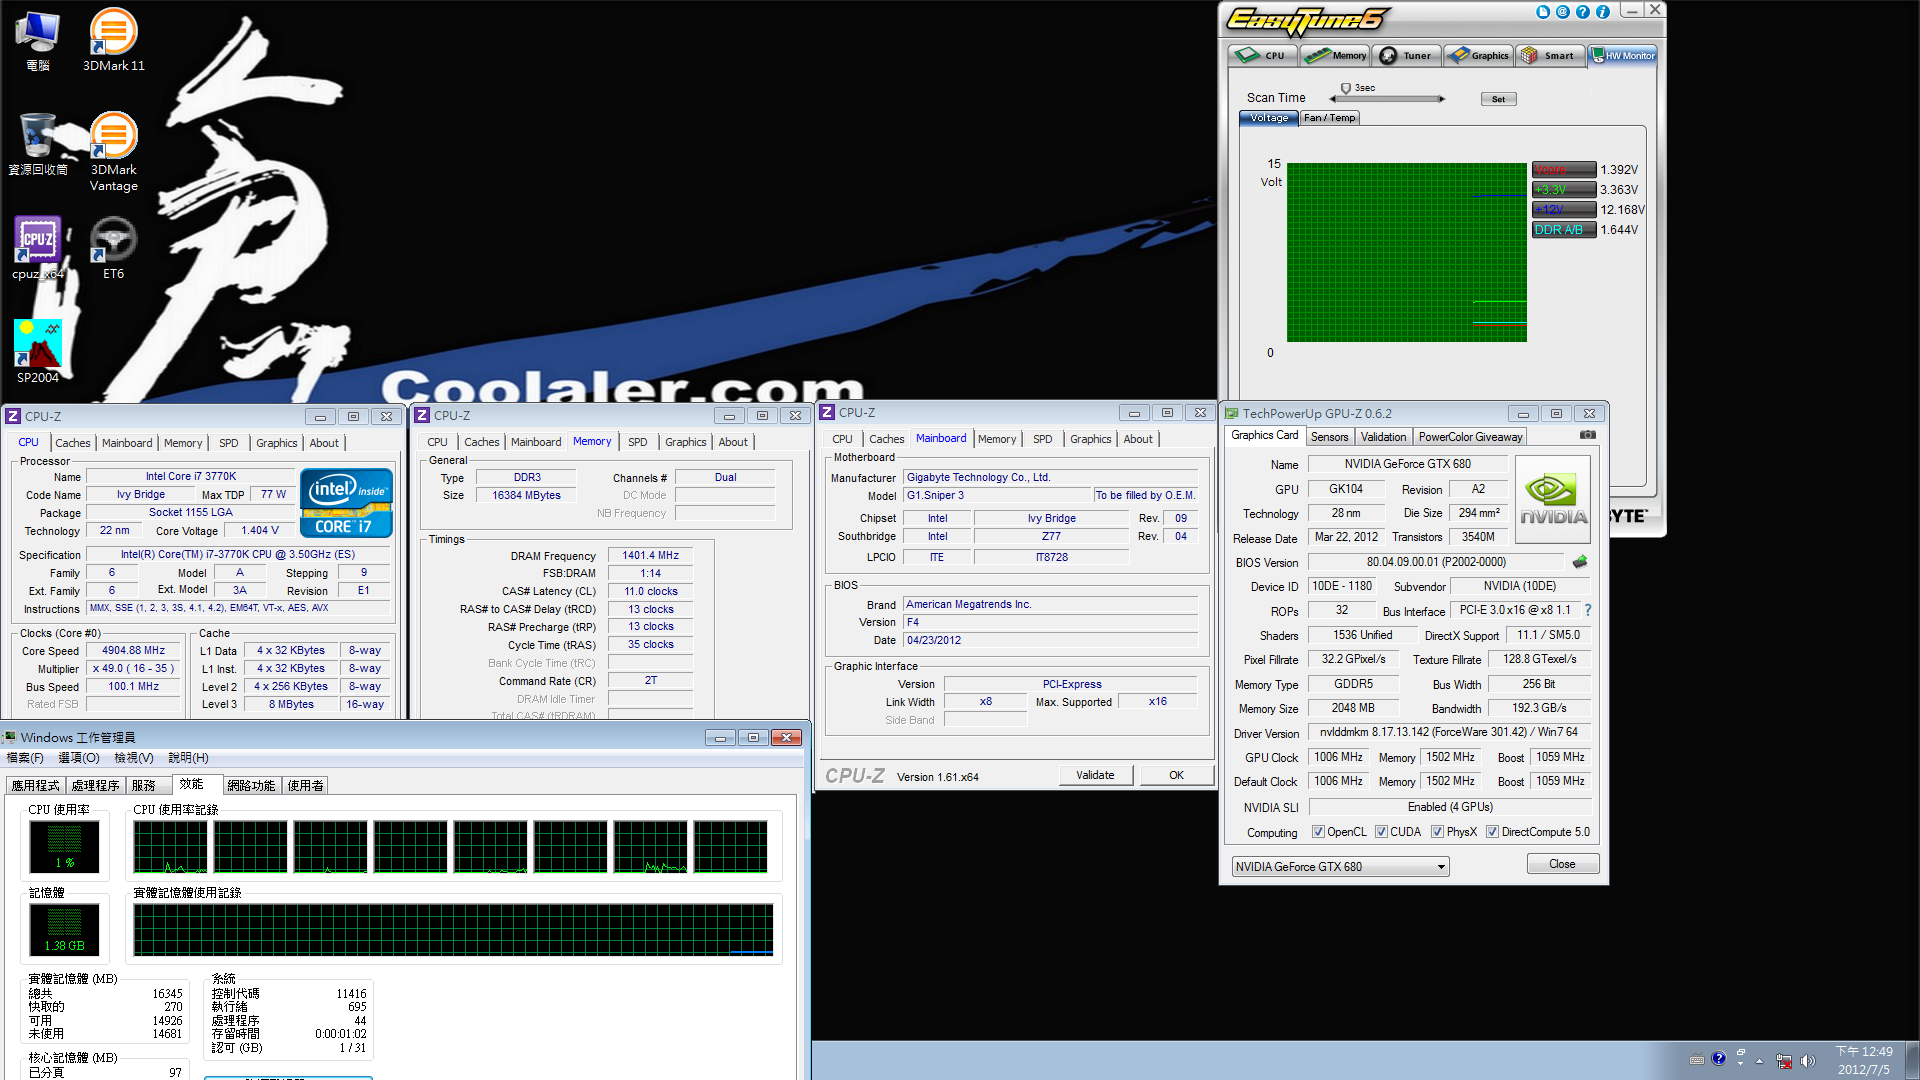Open the 檔案(F) menu in Task Manager
The image size is (1920, 1080).
point(25,758)
